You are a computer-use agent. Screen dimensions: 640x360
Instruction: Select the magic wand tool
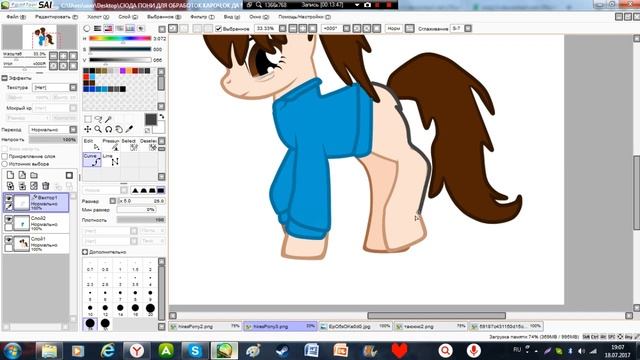click(x=108, y=119)
